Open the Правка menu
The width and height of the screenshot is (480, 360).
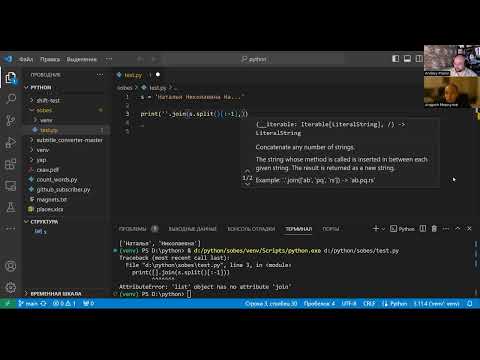coord(50,59)
